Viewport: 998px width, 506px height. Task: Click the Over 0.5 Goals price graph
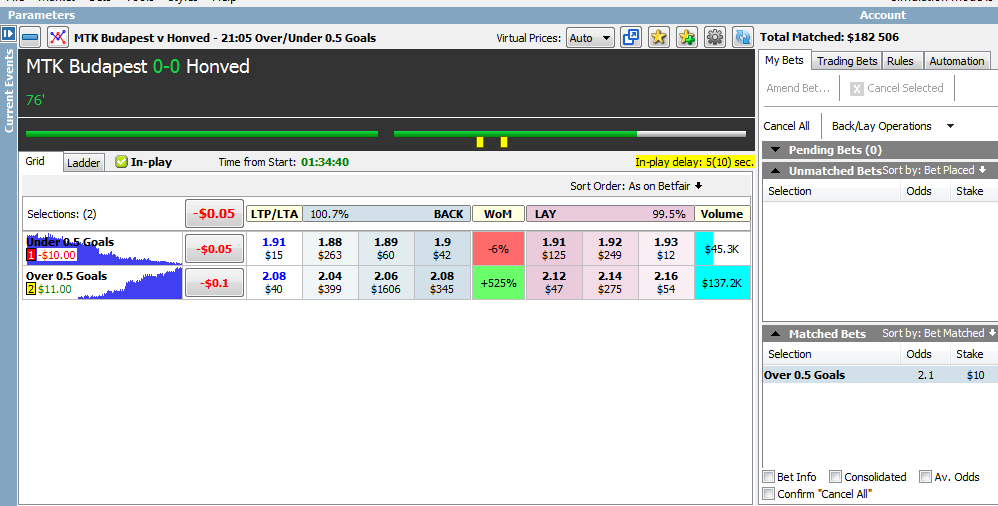point(104,283)
